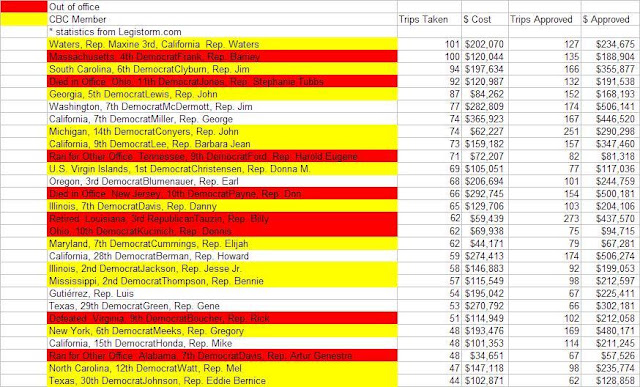Select the 'Louisiana, 3rd RepublicanTauzin' cell
The height and width of the screenshot is (387, 640).
[222, 218]
